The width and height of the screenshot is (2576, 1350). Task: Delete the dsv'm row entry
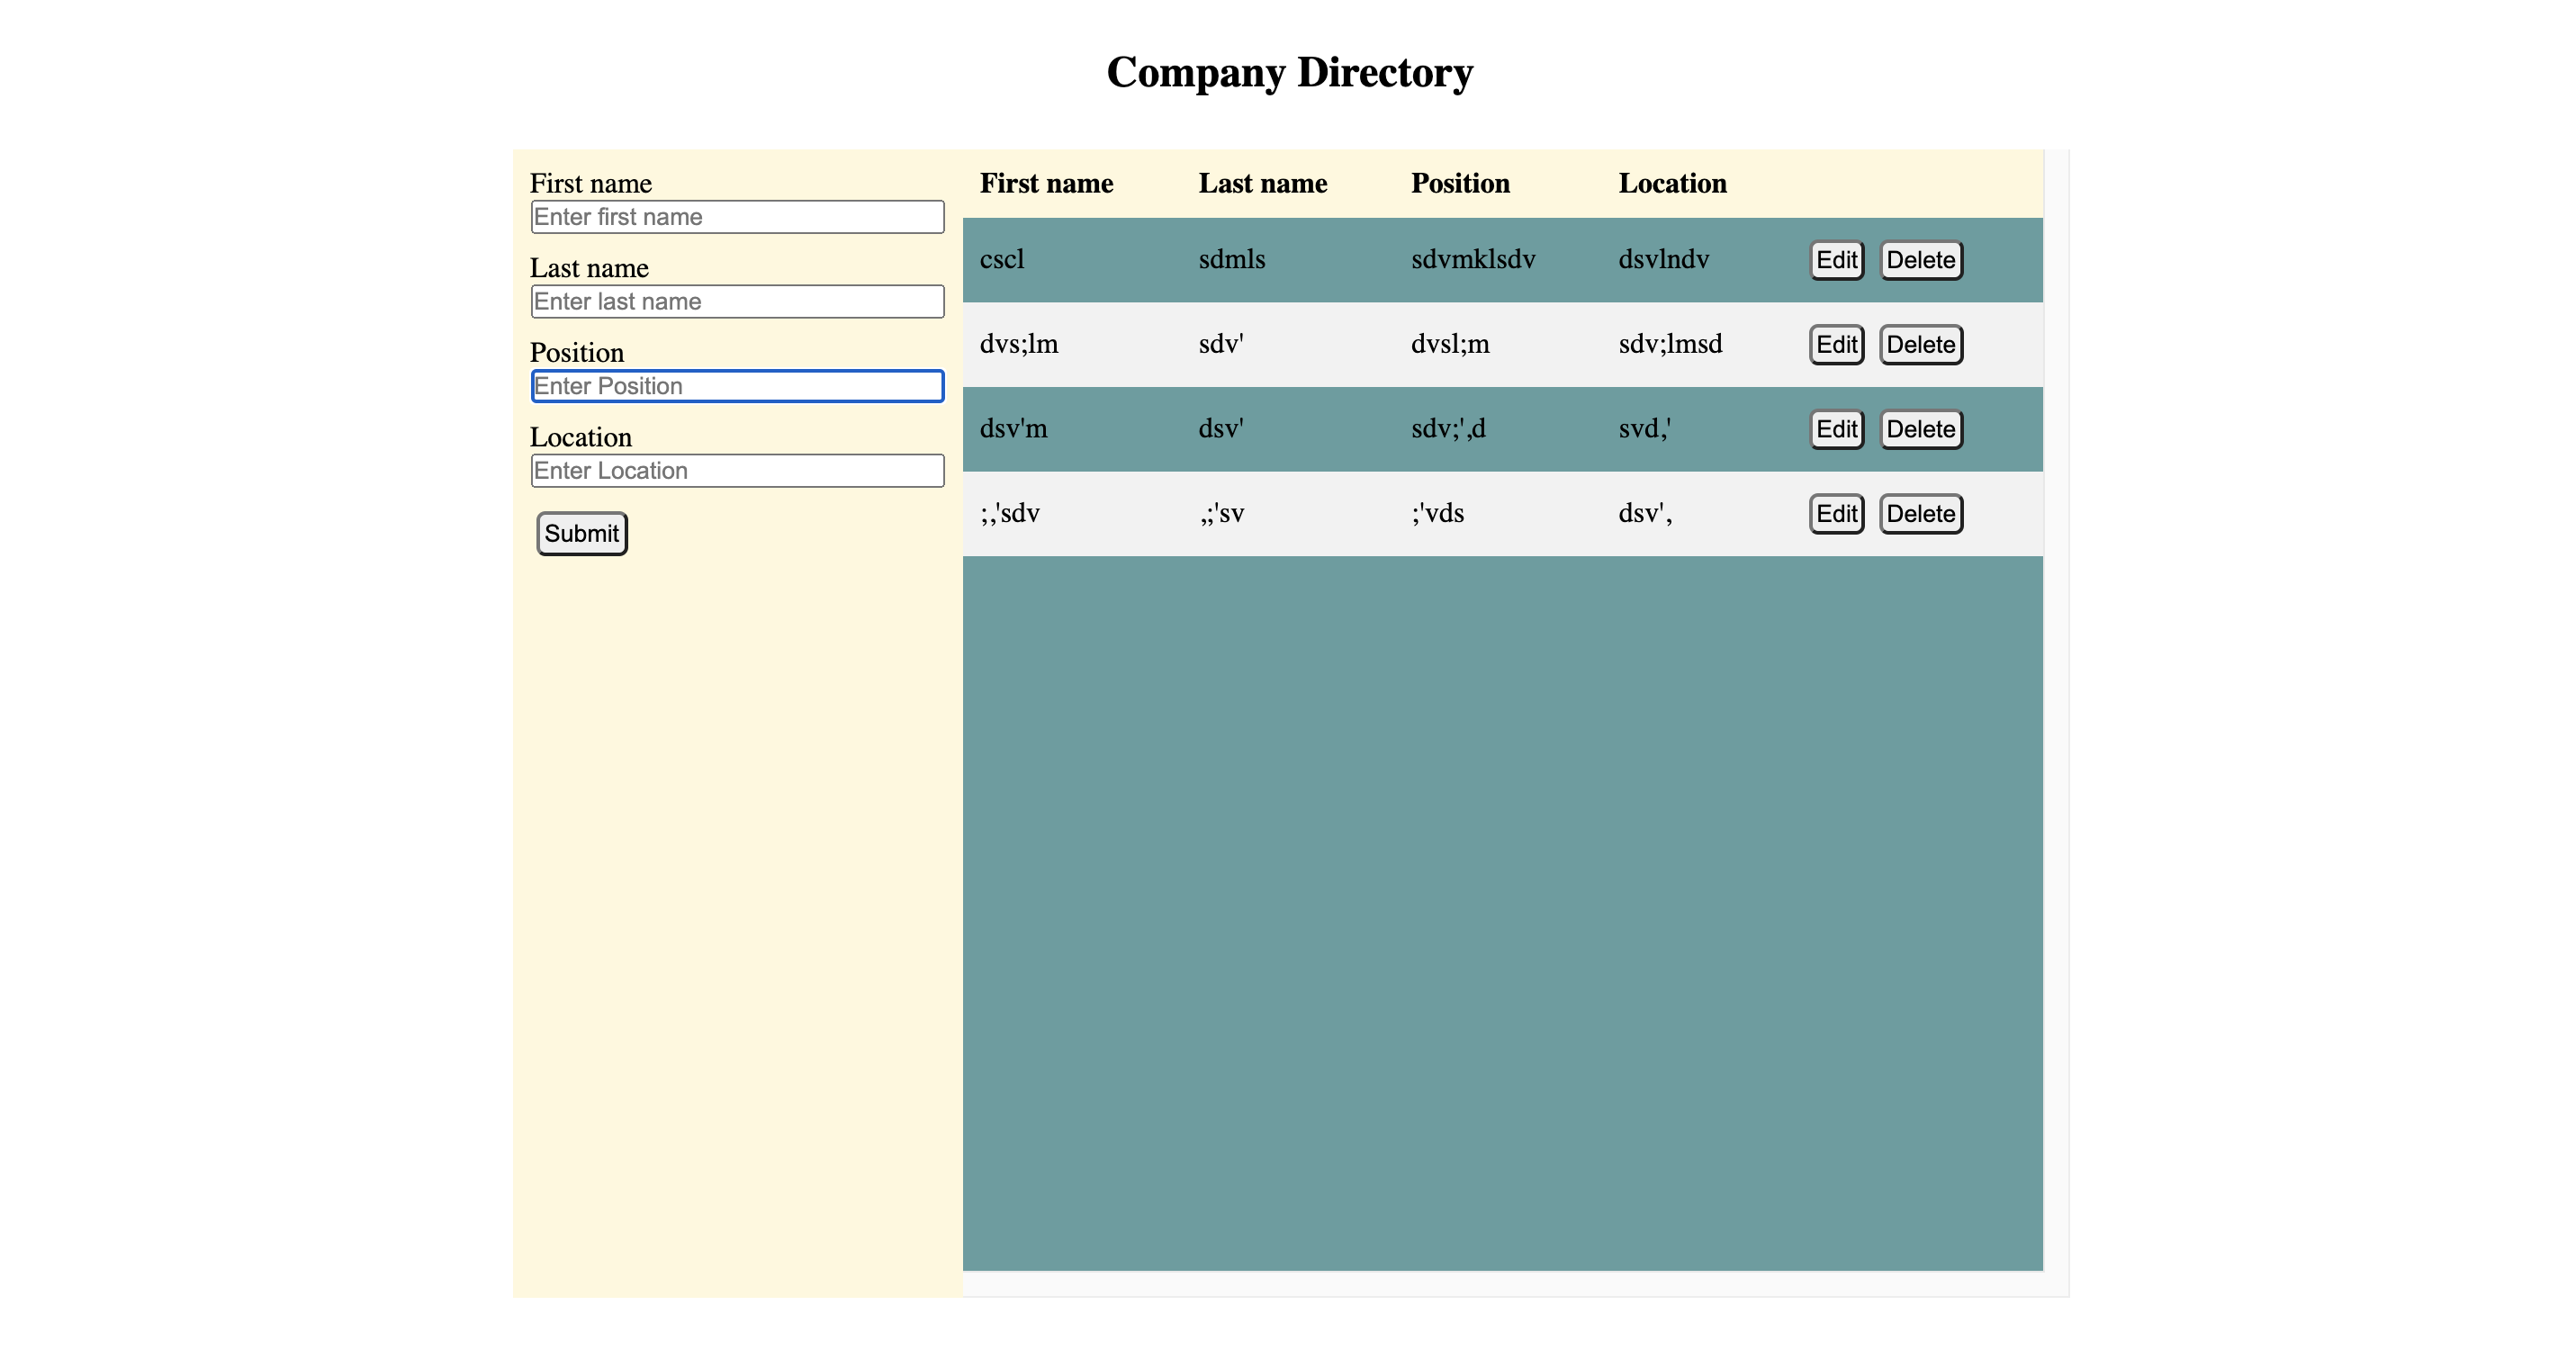tap(1920, 429)
